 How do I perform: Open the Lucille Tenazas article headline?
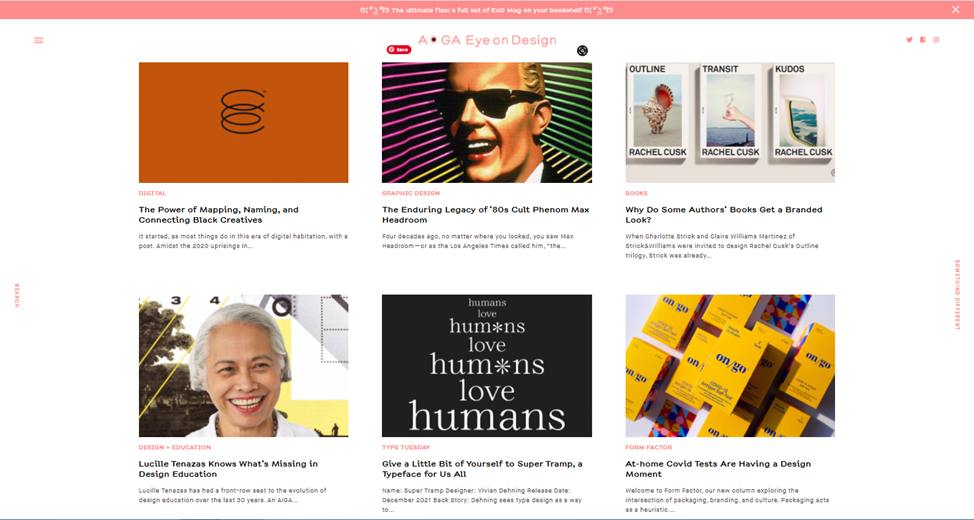point(228,469)
